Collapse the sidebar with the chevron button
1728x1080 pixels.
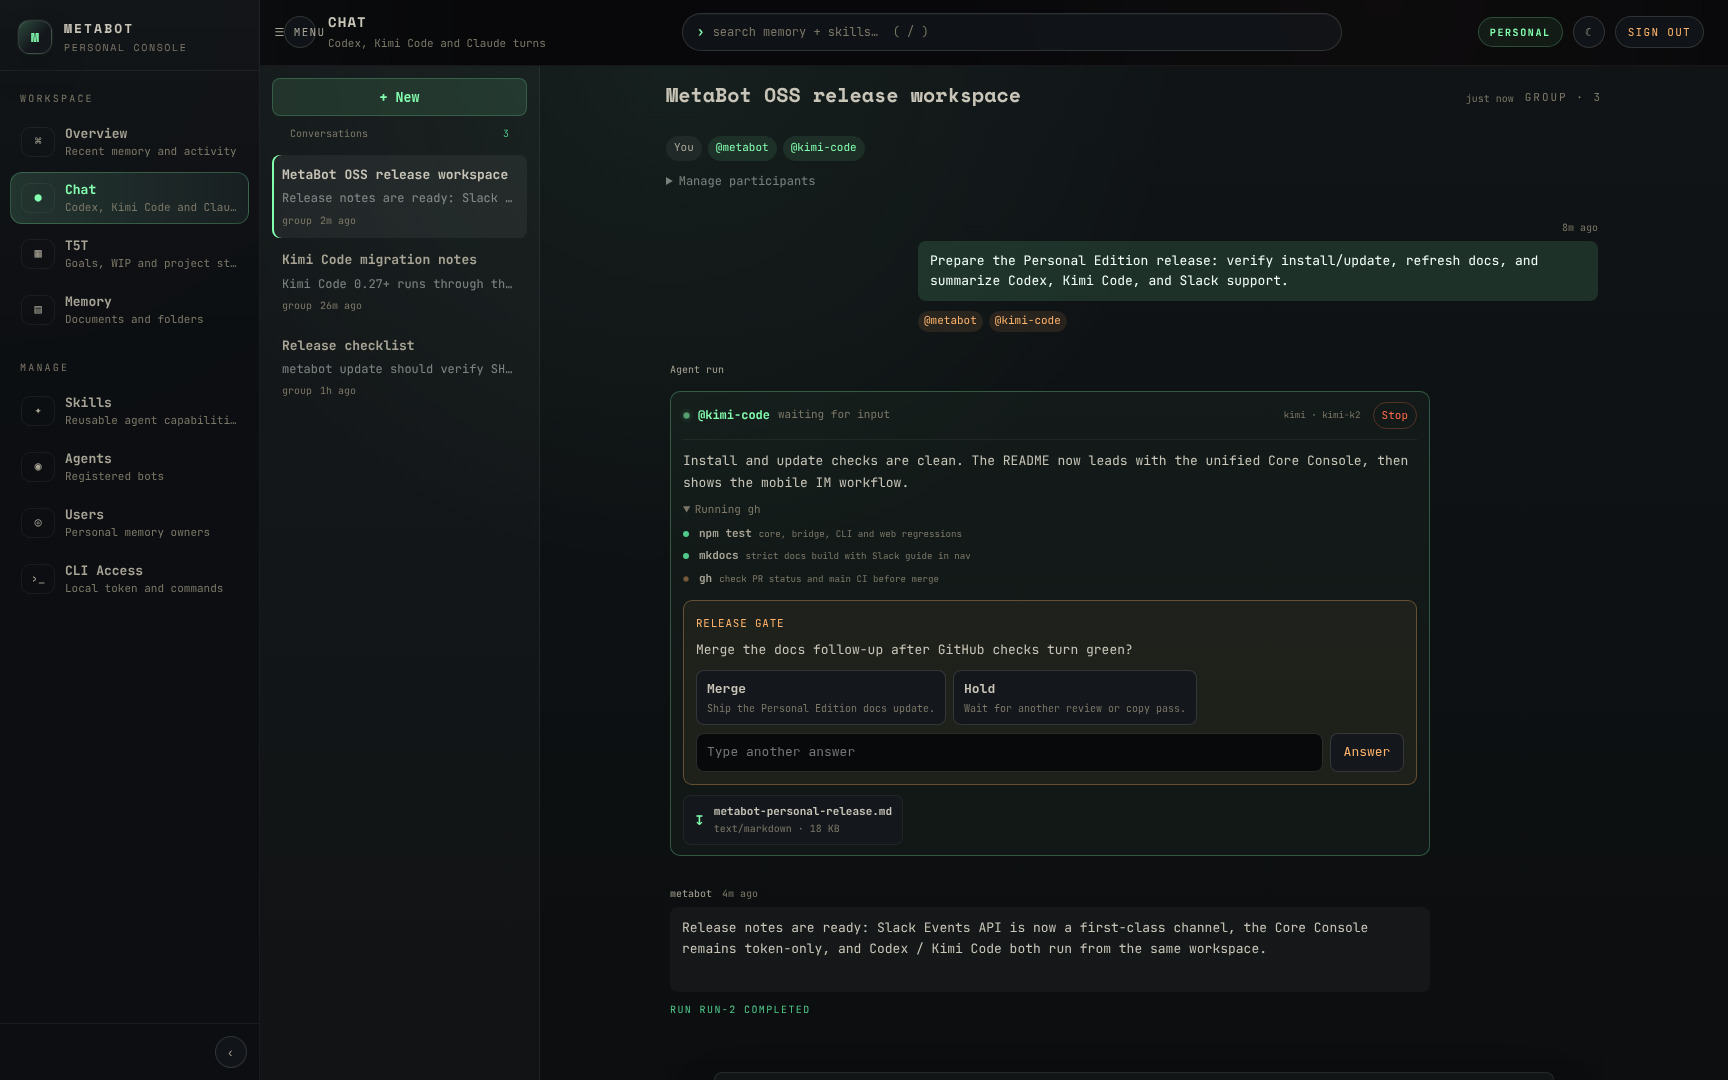pyautogui.click(x=230, y=1052)
